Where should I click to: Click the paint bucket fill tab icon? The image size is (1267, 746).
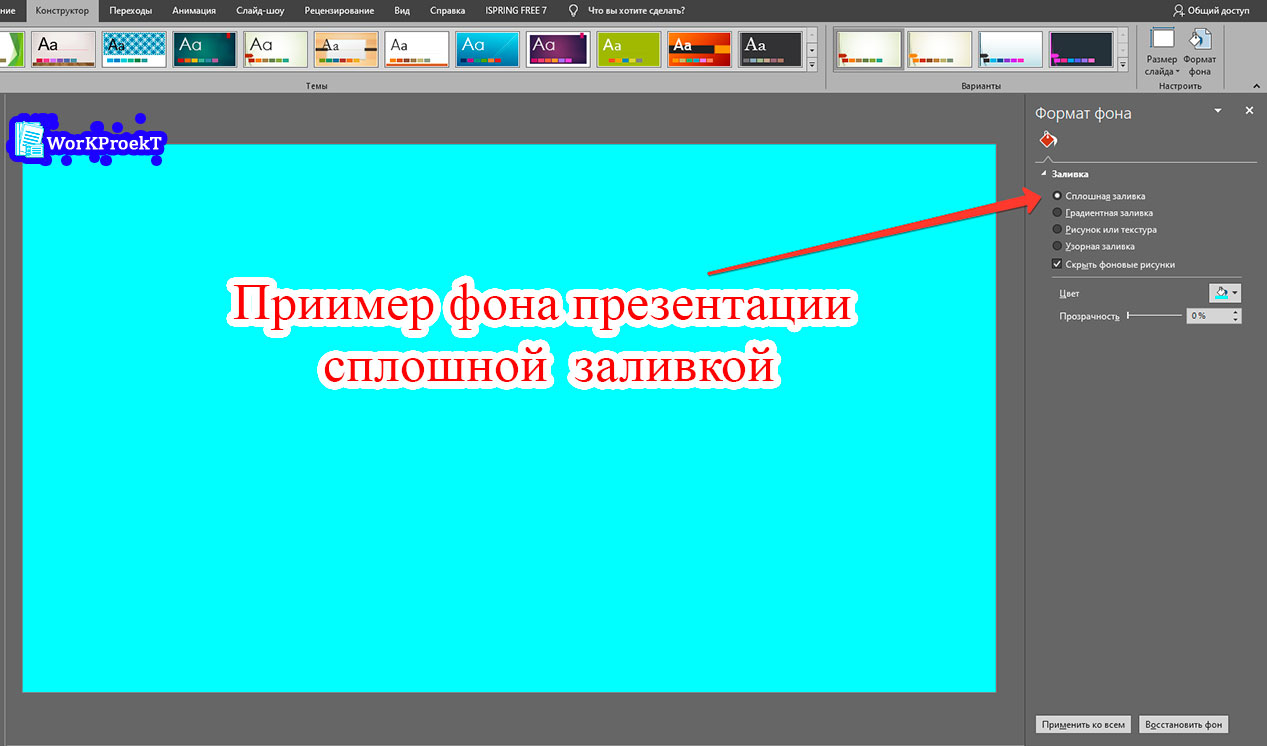[1047, 139]
